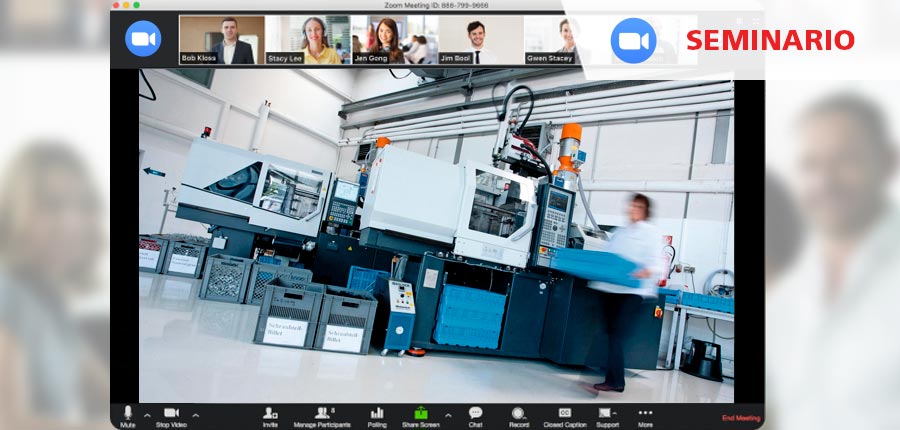This screenshot has height=430, width=900.
Task: Start recording with the Record icon
Action: coord(518,413)
